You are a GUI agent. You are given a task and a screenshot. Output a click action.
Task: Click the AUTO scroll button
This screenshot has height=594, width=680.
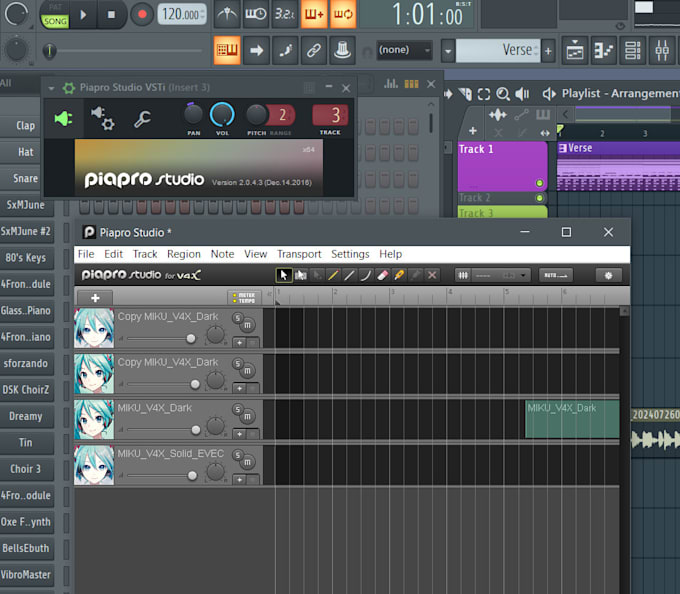click(x=556, y=275)
